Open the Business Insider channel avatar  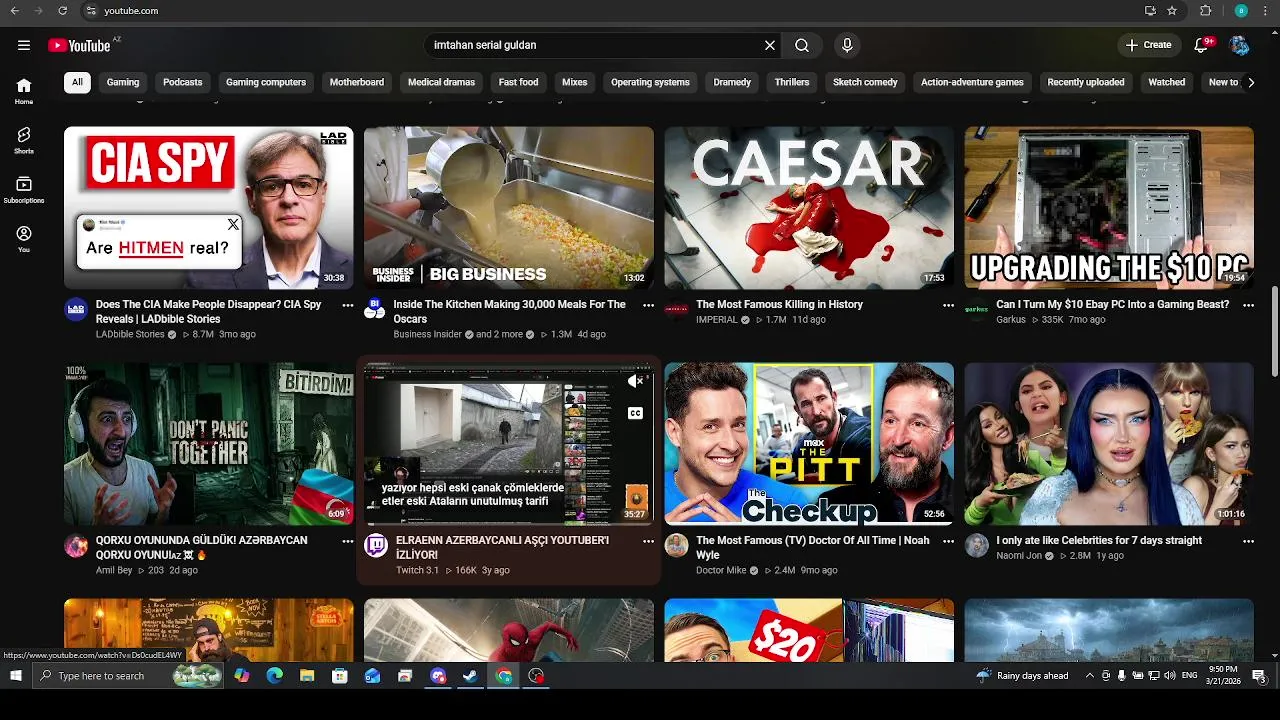(x=375, y=309)
